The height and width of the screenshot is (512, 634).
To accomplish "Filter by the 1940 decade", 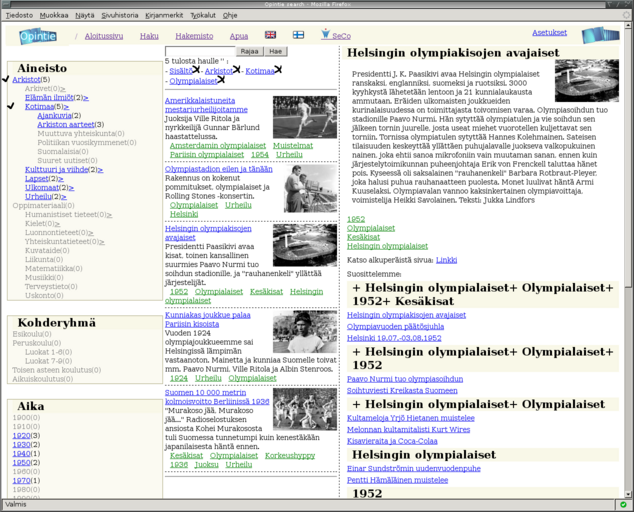I will click(21, 454).
